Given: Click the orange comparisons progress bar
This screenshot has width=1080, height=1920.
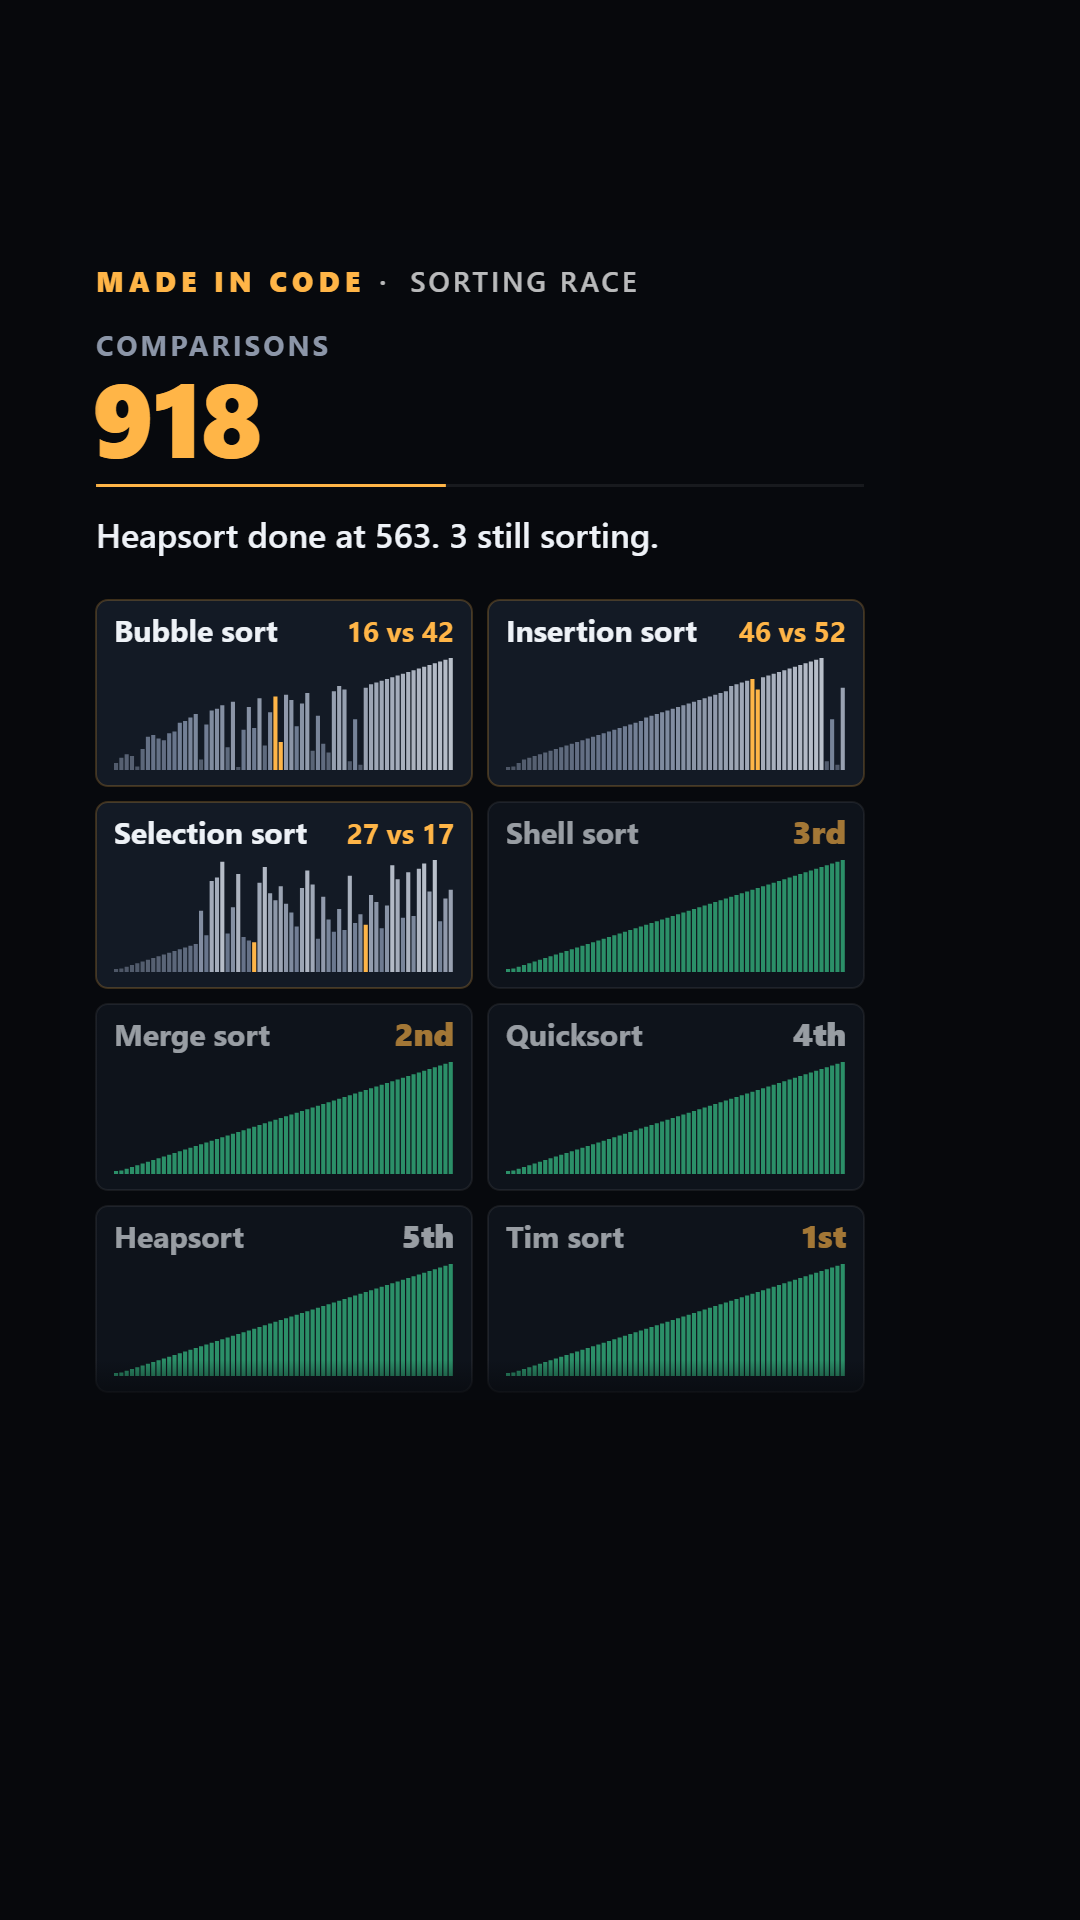Looking at the screenshot, I should 271,485.
